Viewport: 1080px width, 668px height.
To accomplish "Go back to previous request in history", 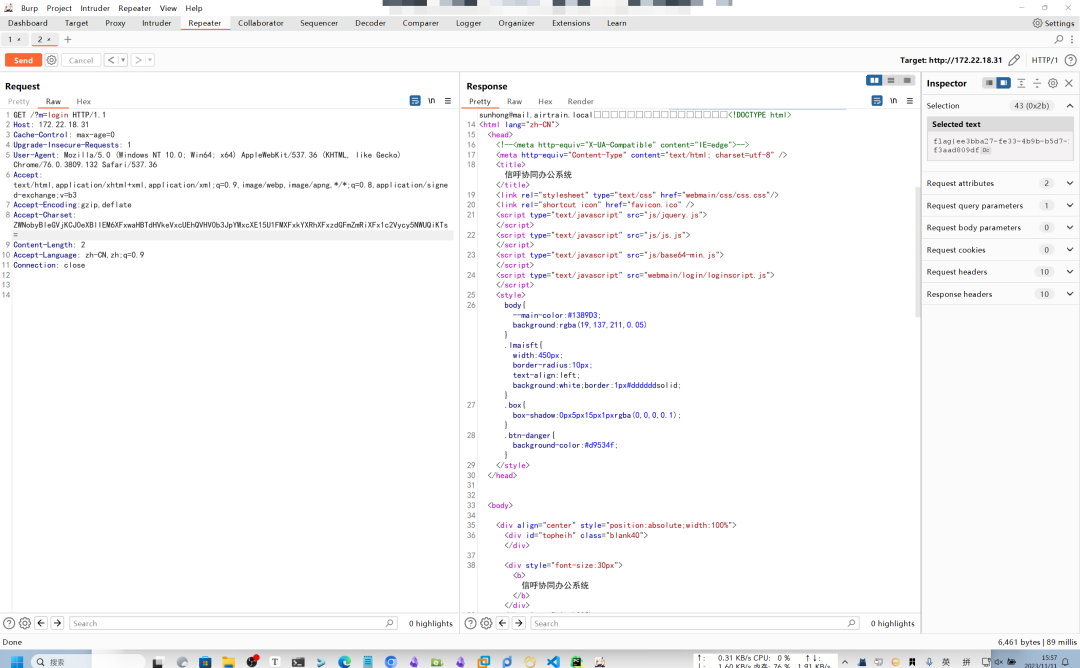I will coord(111,61).
